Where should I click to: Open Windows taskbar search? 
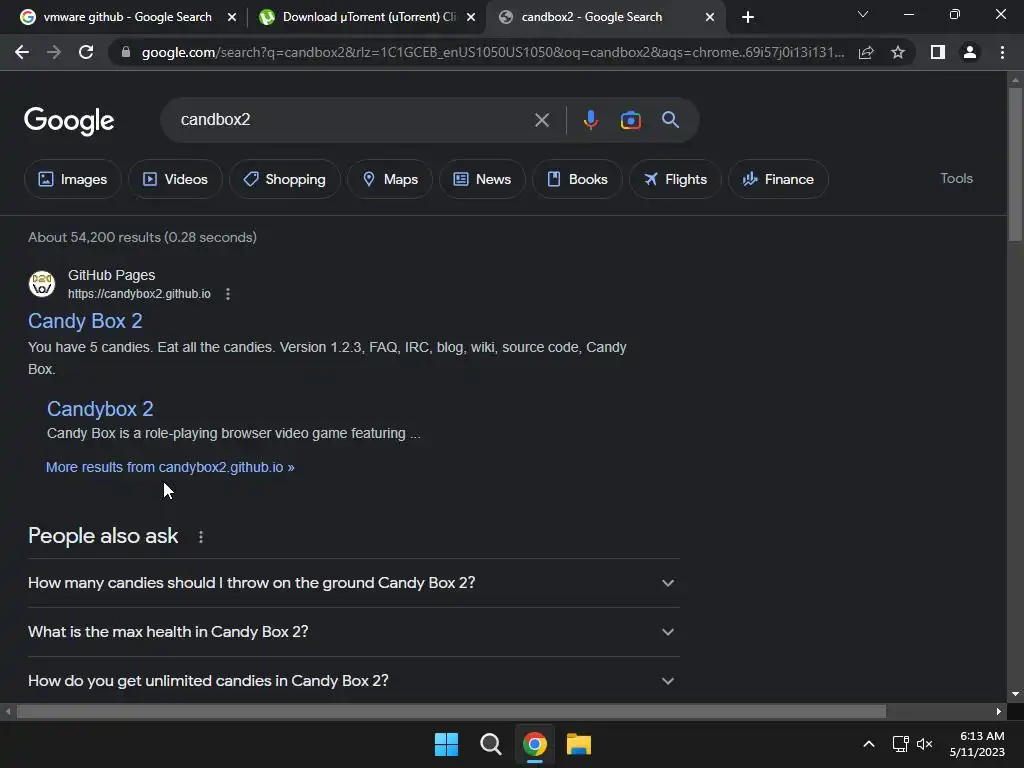point(490,744)
